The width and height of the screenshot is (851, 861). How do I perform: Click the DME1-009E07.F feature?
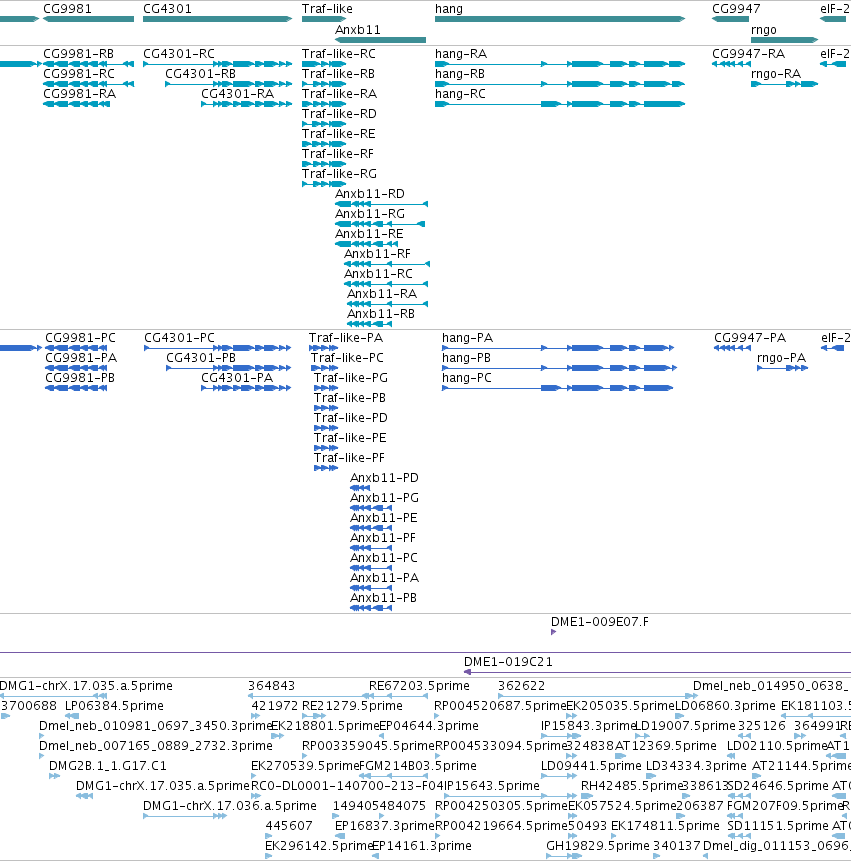[553, 633]
